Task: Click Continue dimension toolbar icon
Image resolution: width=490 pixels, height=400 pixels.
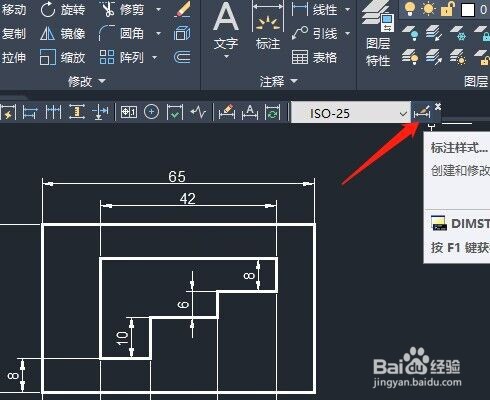Action: tap(53, 112)
